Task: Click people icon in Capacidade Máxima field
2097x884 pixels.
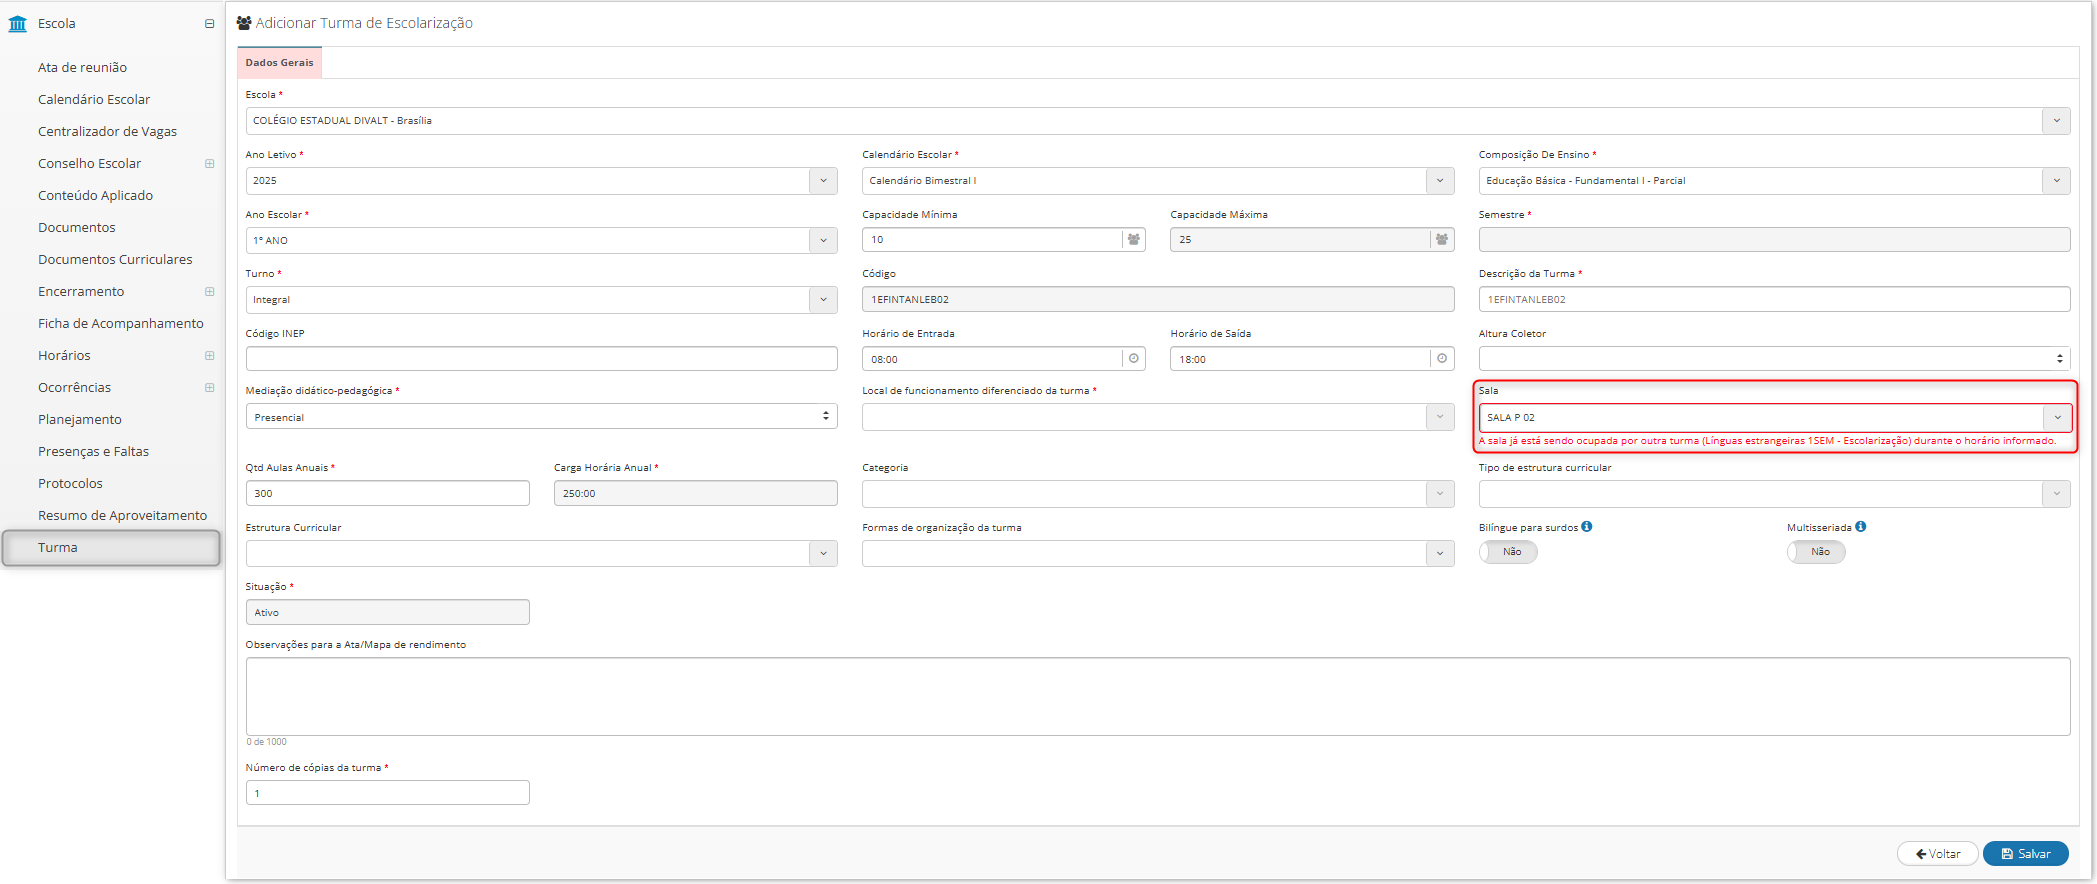Action: (x=1441, y=240)
